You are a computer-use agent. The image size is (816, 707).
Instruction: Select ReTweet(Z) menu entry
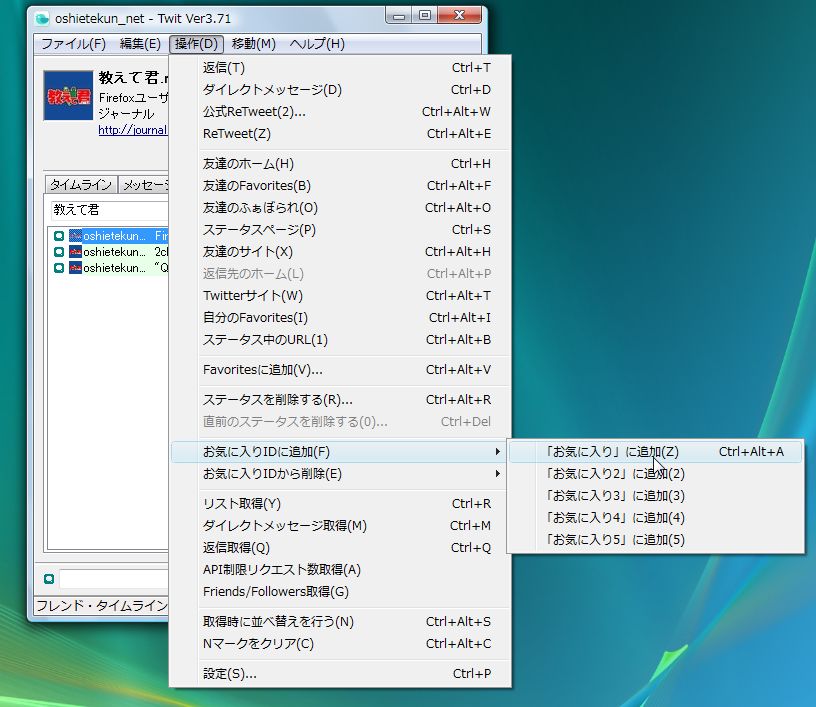(341, 134)
